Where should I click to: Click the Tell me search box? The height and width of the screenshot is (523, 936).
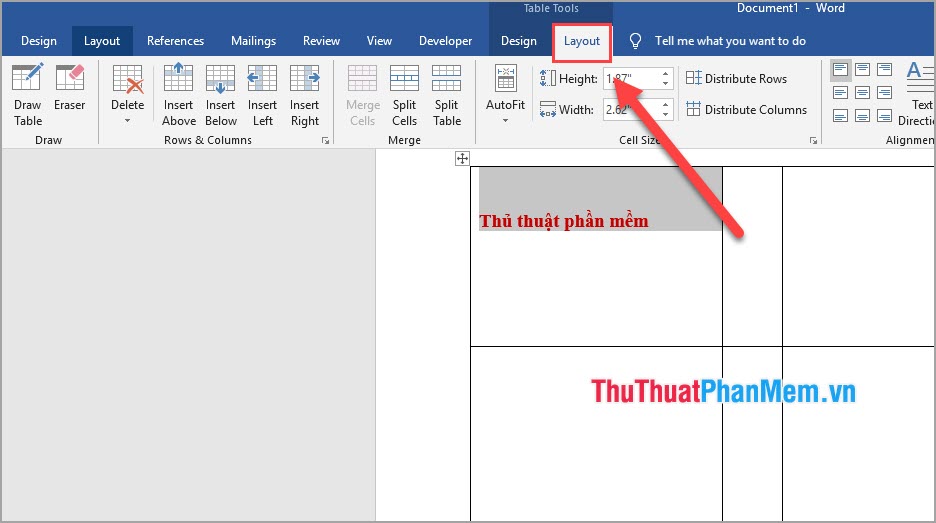coord(730,41)
